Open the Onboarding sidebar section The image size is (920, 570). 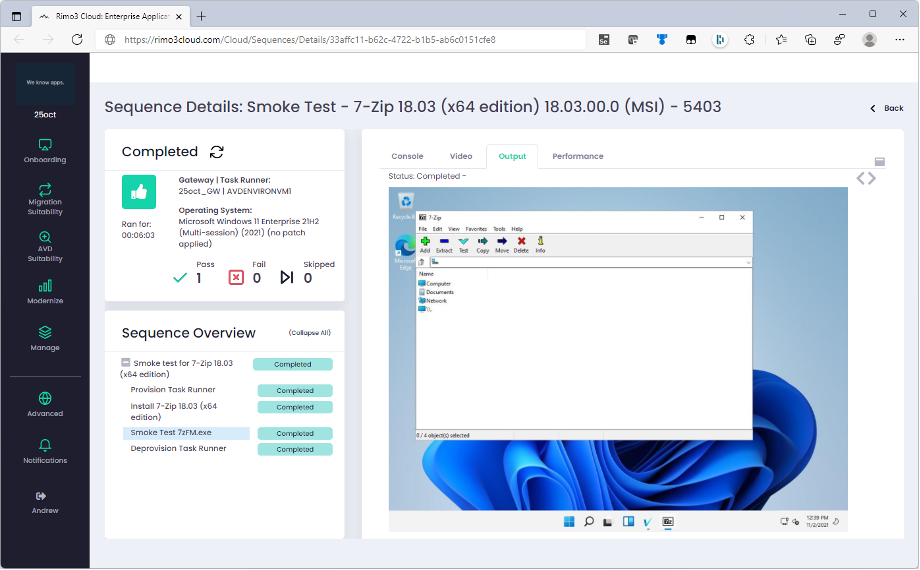[45, 146]
